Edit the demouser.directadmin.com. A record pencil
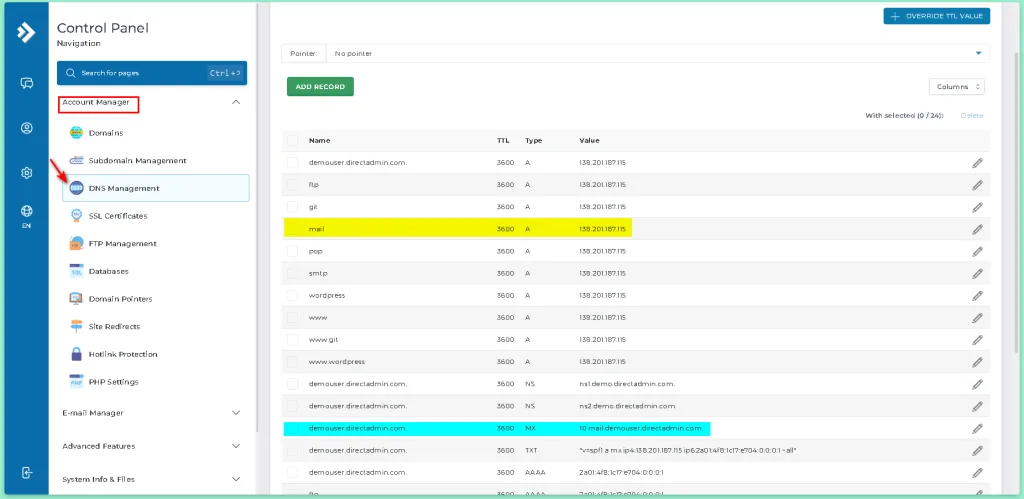The height and width of the screenshot is (499, 1024). pos(977,163)
